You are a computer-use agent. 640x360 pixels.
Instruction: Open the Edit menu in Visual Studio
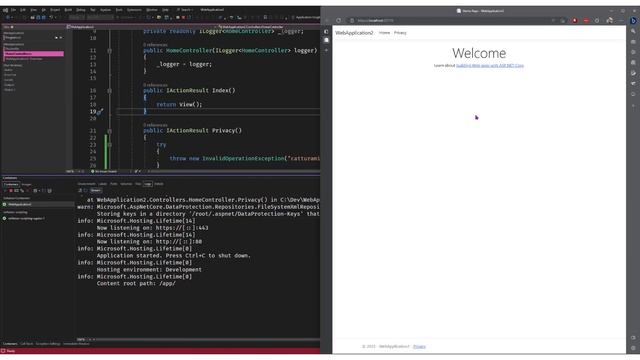pos(23,9)
